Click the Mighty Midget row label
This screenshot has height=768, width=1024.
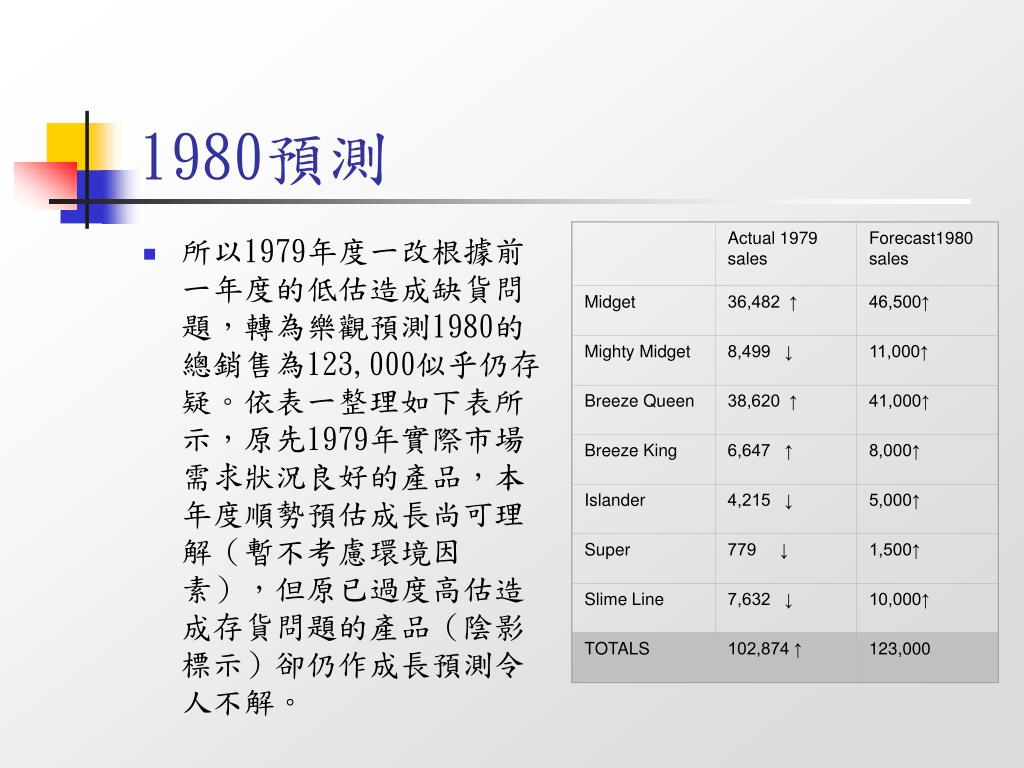point(637,351)
